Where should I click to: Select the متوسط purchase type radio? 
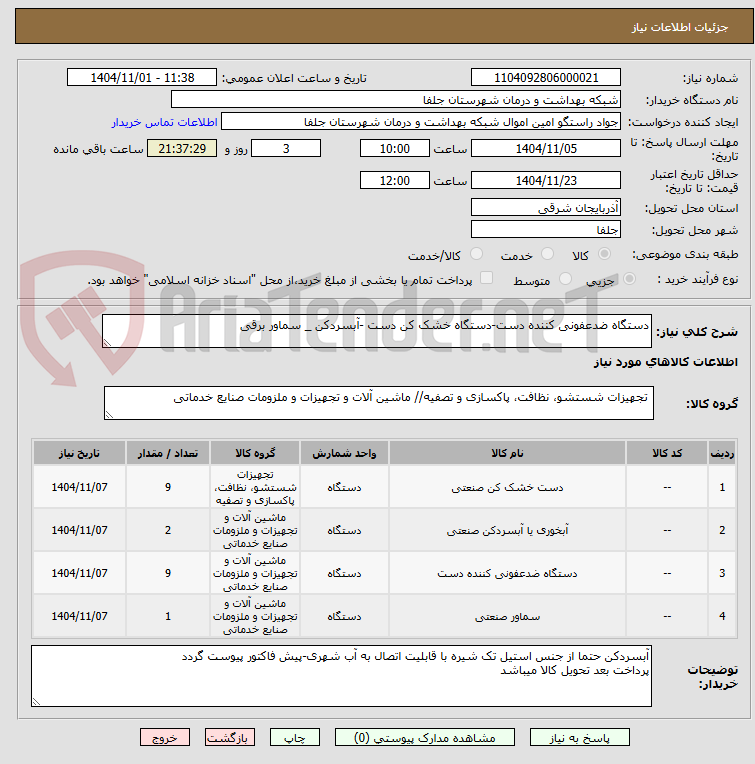(x=566, y=279)
